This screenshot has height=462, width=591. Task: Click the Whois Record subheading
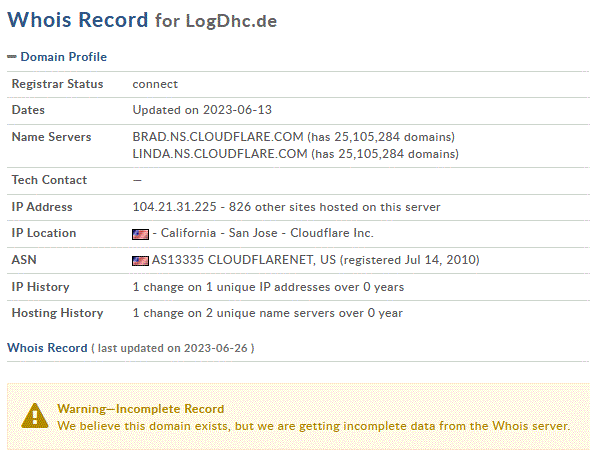click(x=47, y=348)
